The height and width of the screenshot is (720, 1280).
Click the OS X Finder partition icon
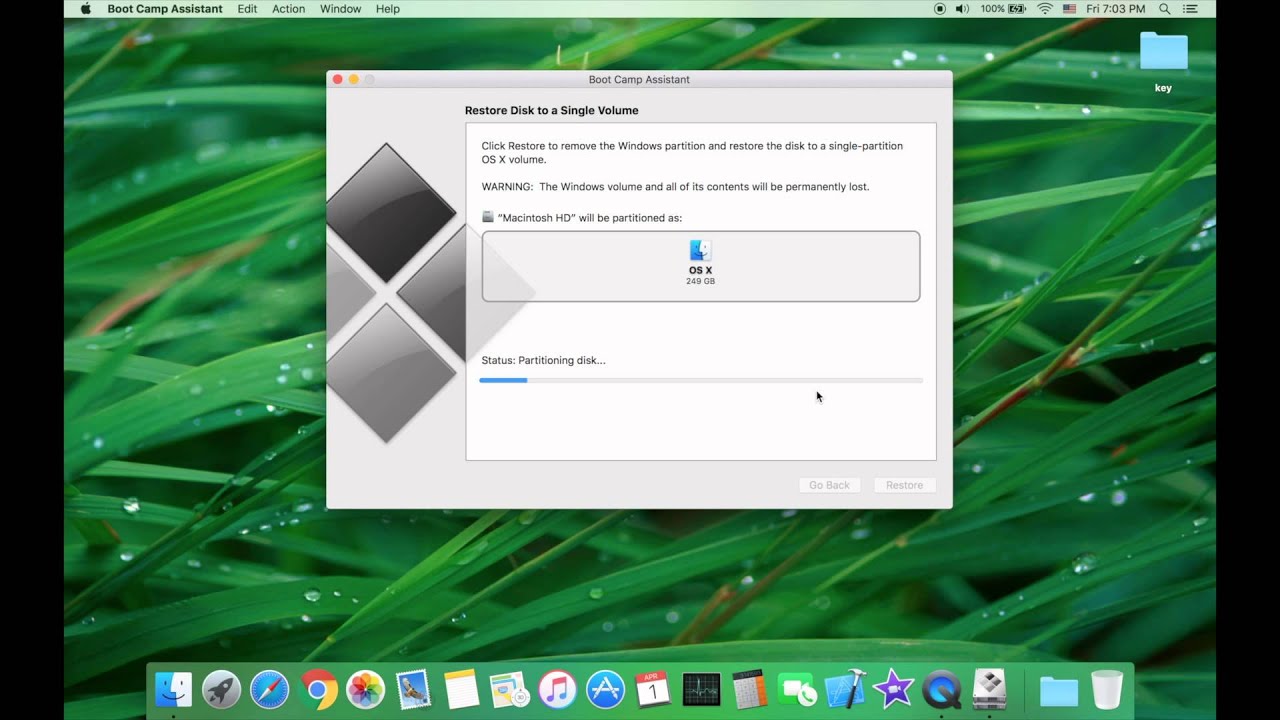(x=701, y=251)
